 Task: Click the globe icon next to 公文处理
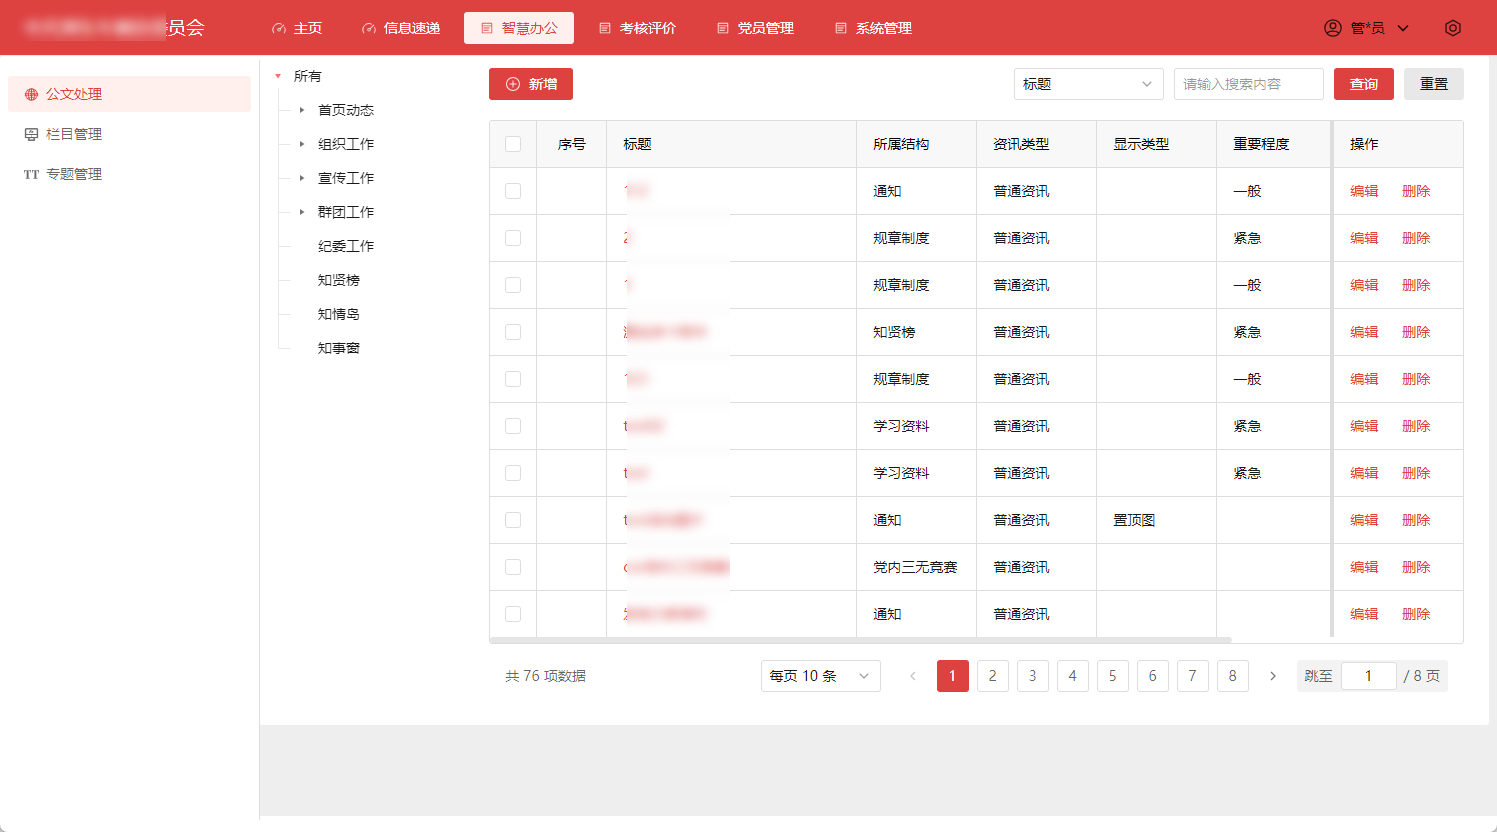(x=31, y=94)
